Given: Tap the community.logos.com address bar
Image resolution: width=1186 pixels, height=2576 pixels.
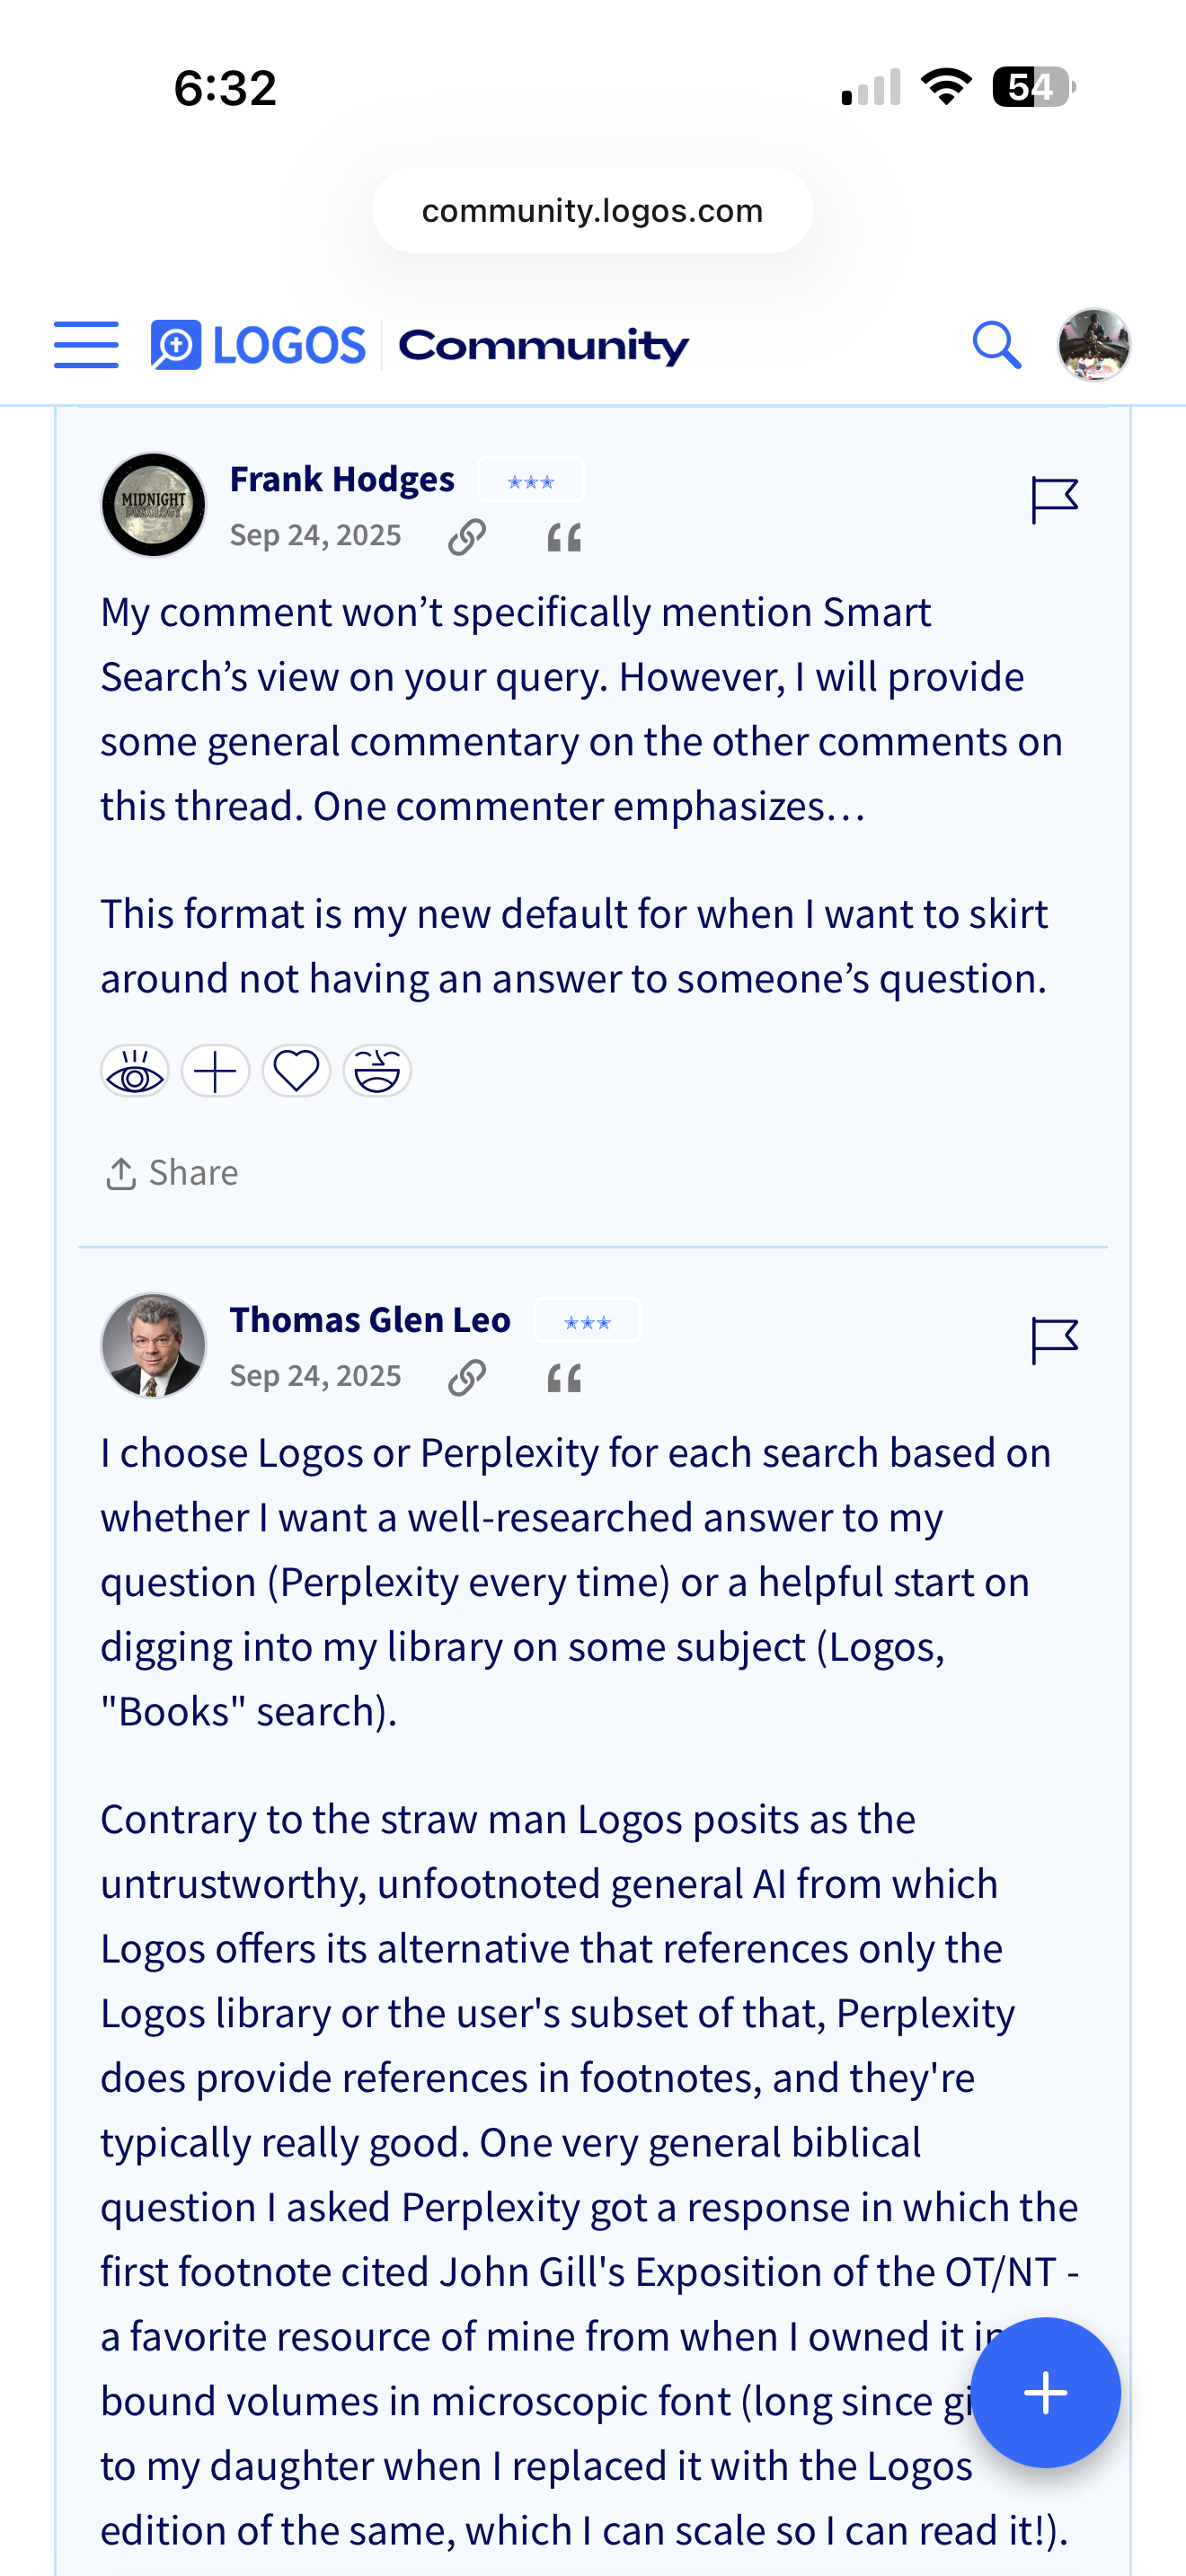Looking at the screenshot, I should tap(593, 210).
